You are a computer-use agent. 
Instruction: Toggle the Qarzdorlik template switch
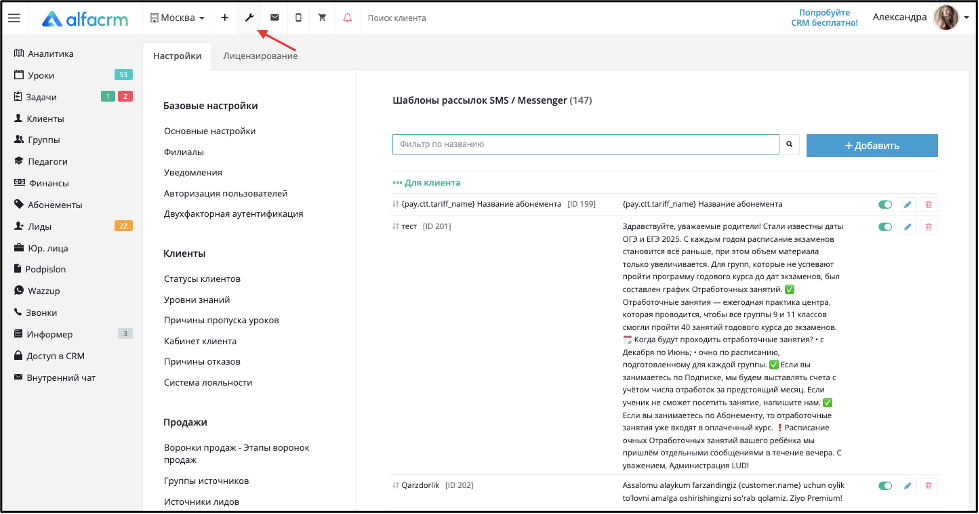click(x=885, y=485)
